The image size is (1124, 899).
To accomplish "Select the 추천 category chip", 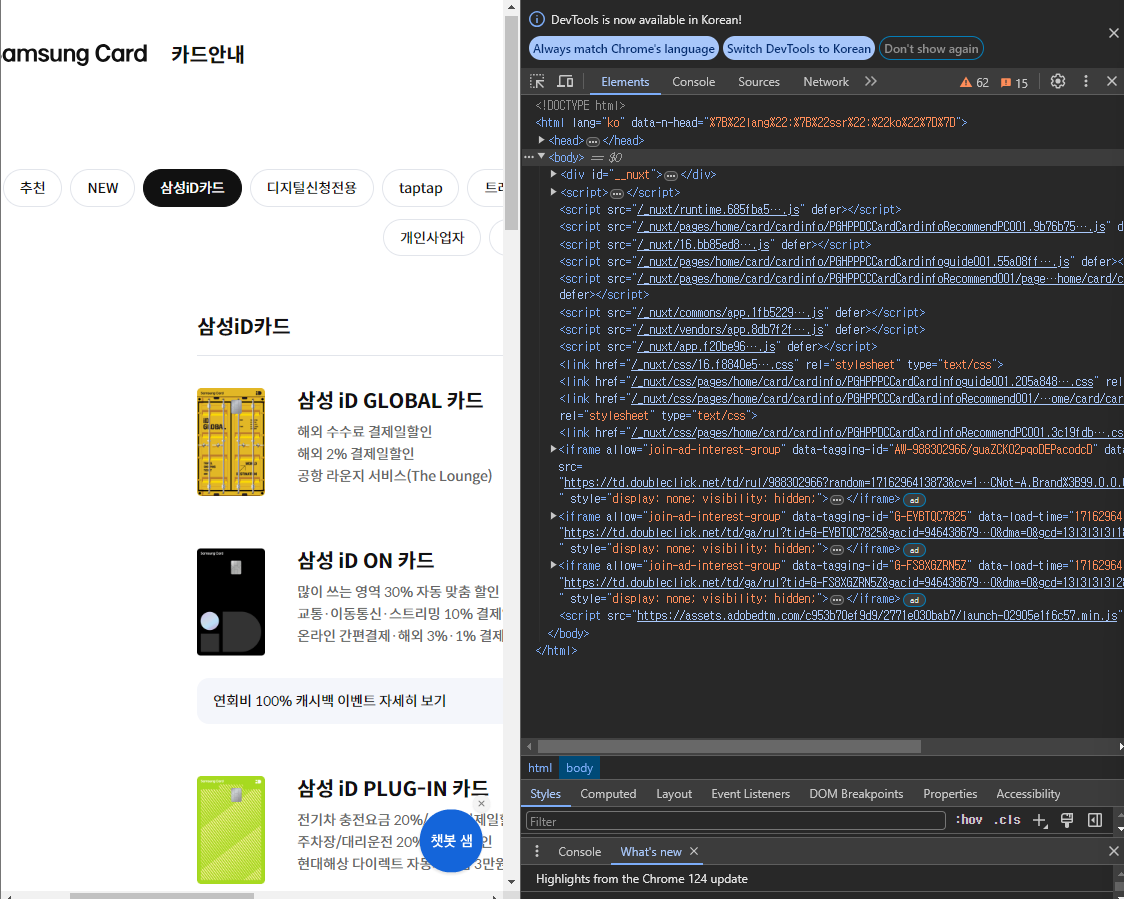I will [32, 188].
